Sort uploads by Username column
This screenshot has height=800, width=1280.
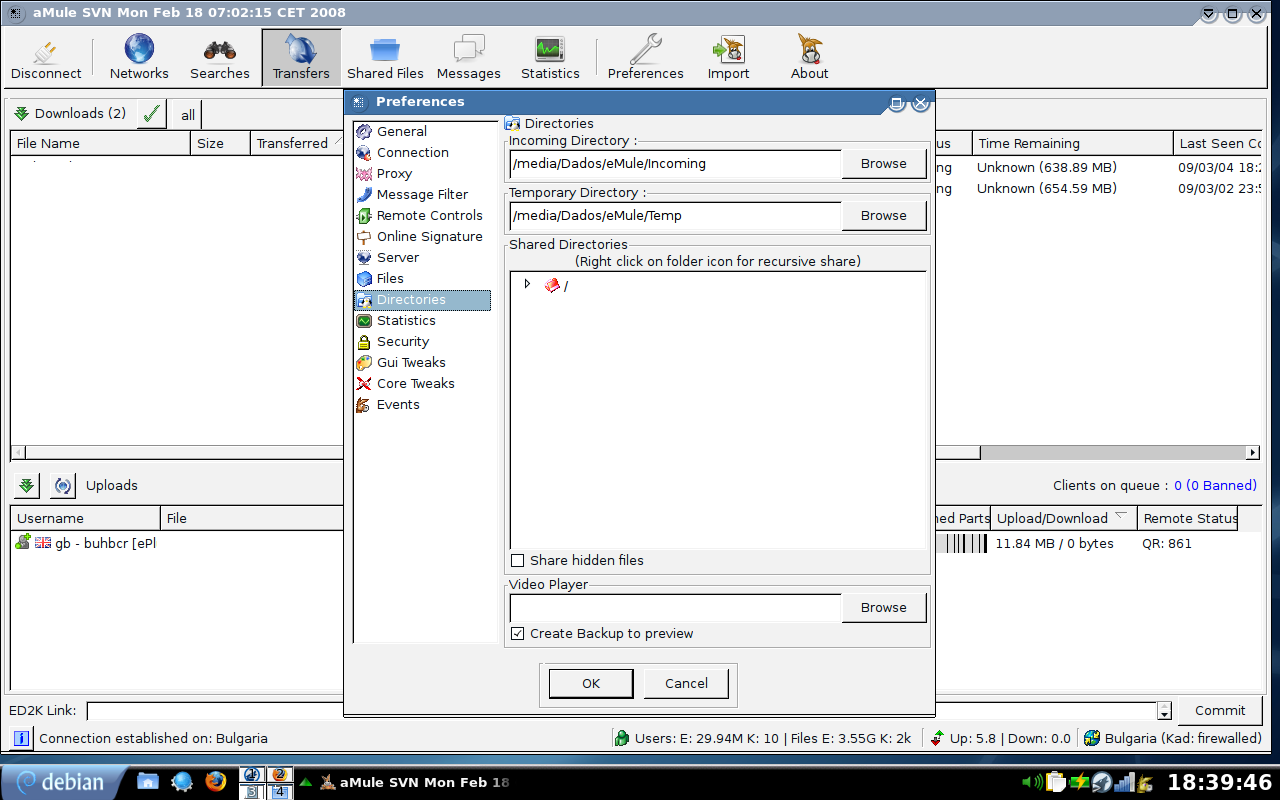[x=85, y=518]
